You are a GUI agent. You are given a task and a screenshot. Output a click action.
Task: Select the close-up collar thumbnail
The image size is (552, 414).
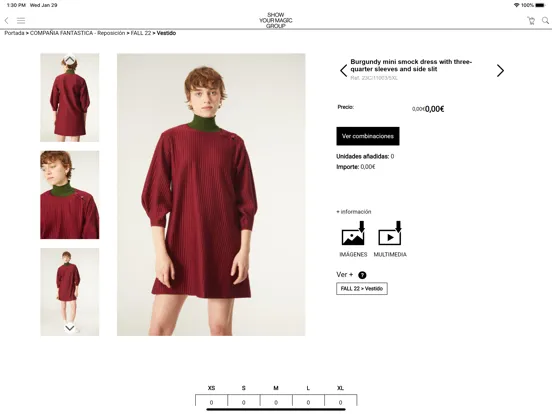70,195
